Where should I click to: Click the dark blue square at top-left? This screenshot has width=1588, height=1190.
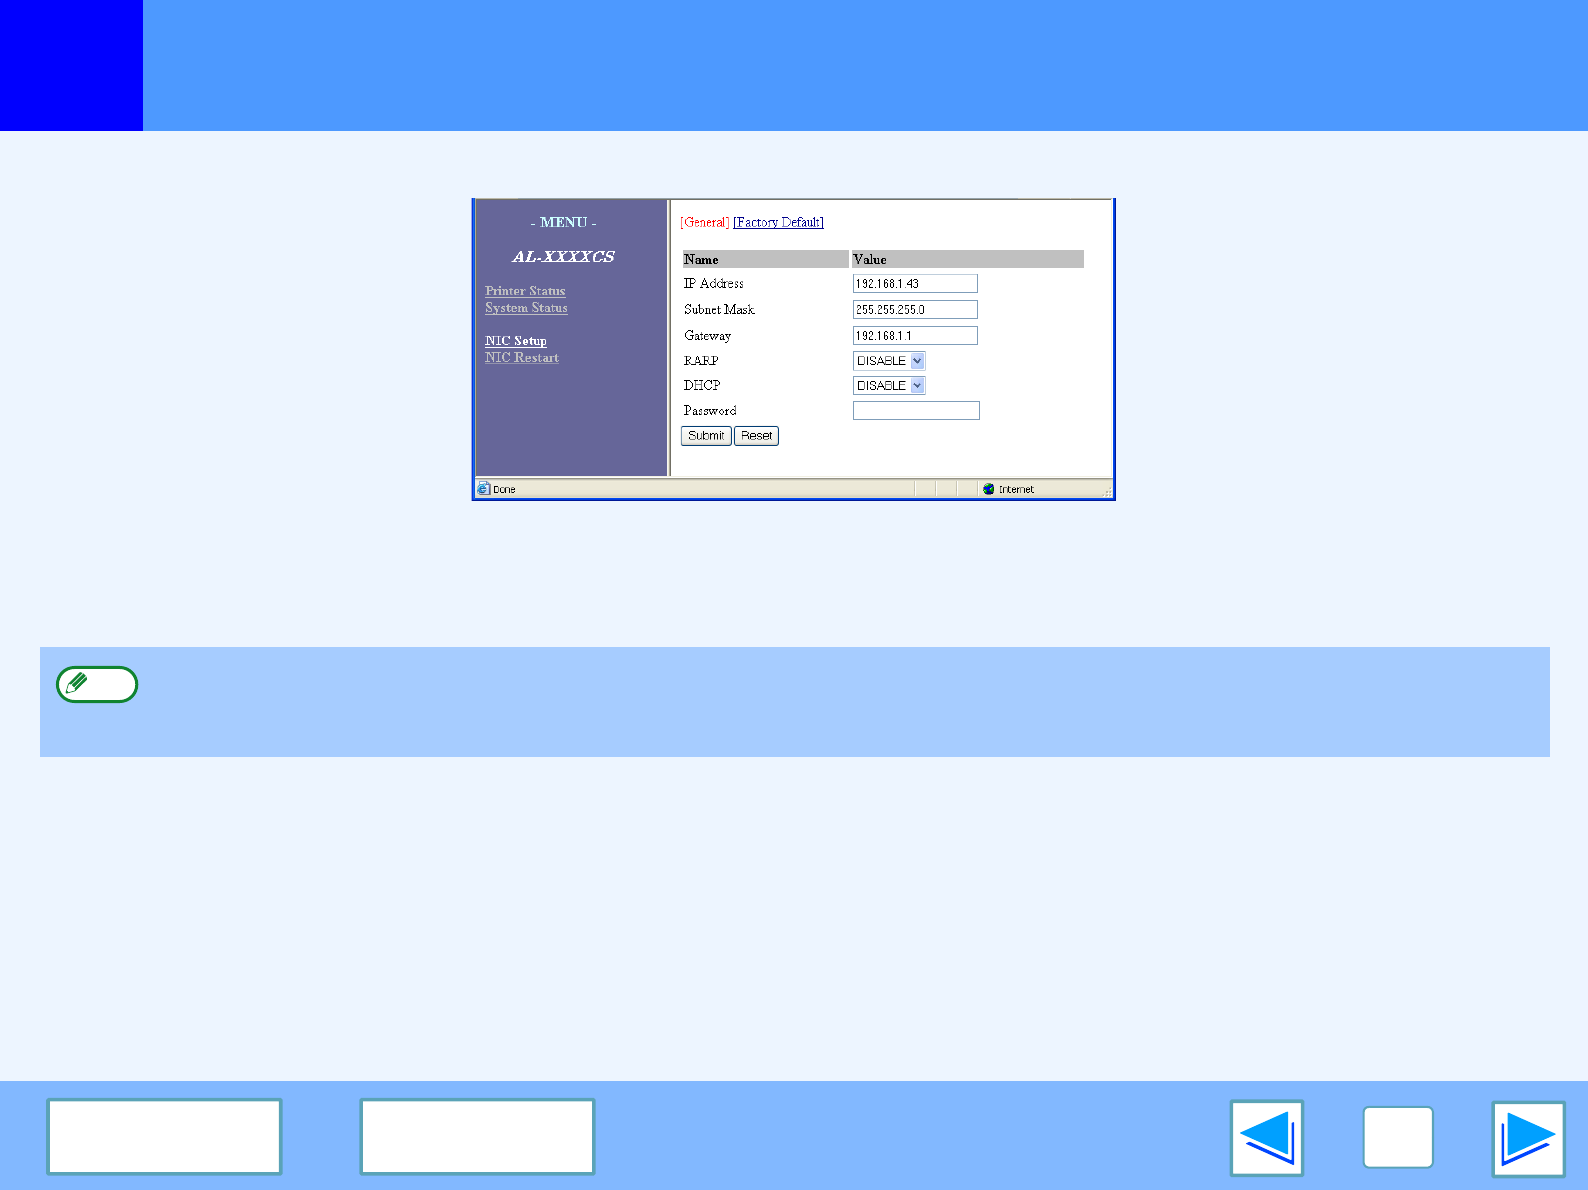(x=71, y=65)
